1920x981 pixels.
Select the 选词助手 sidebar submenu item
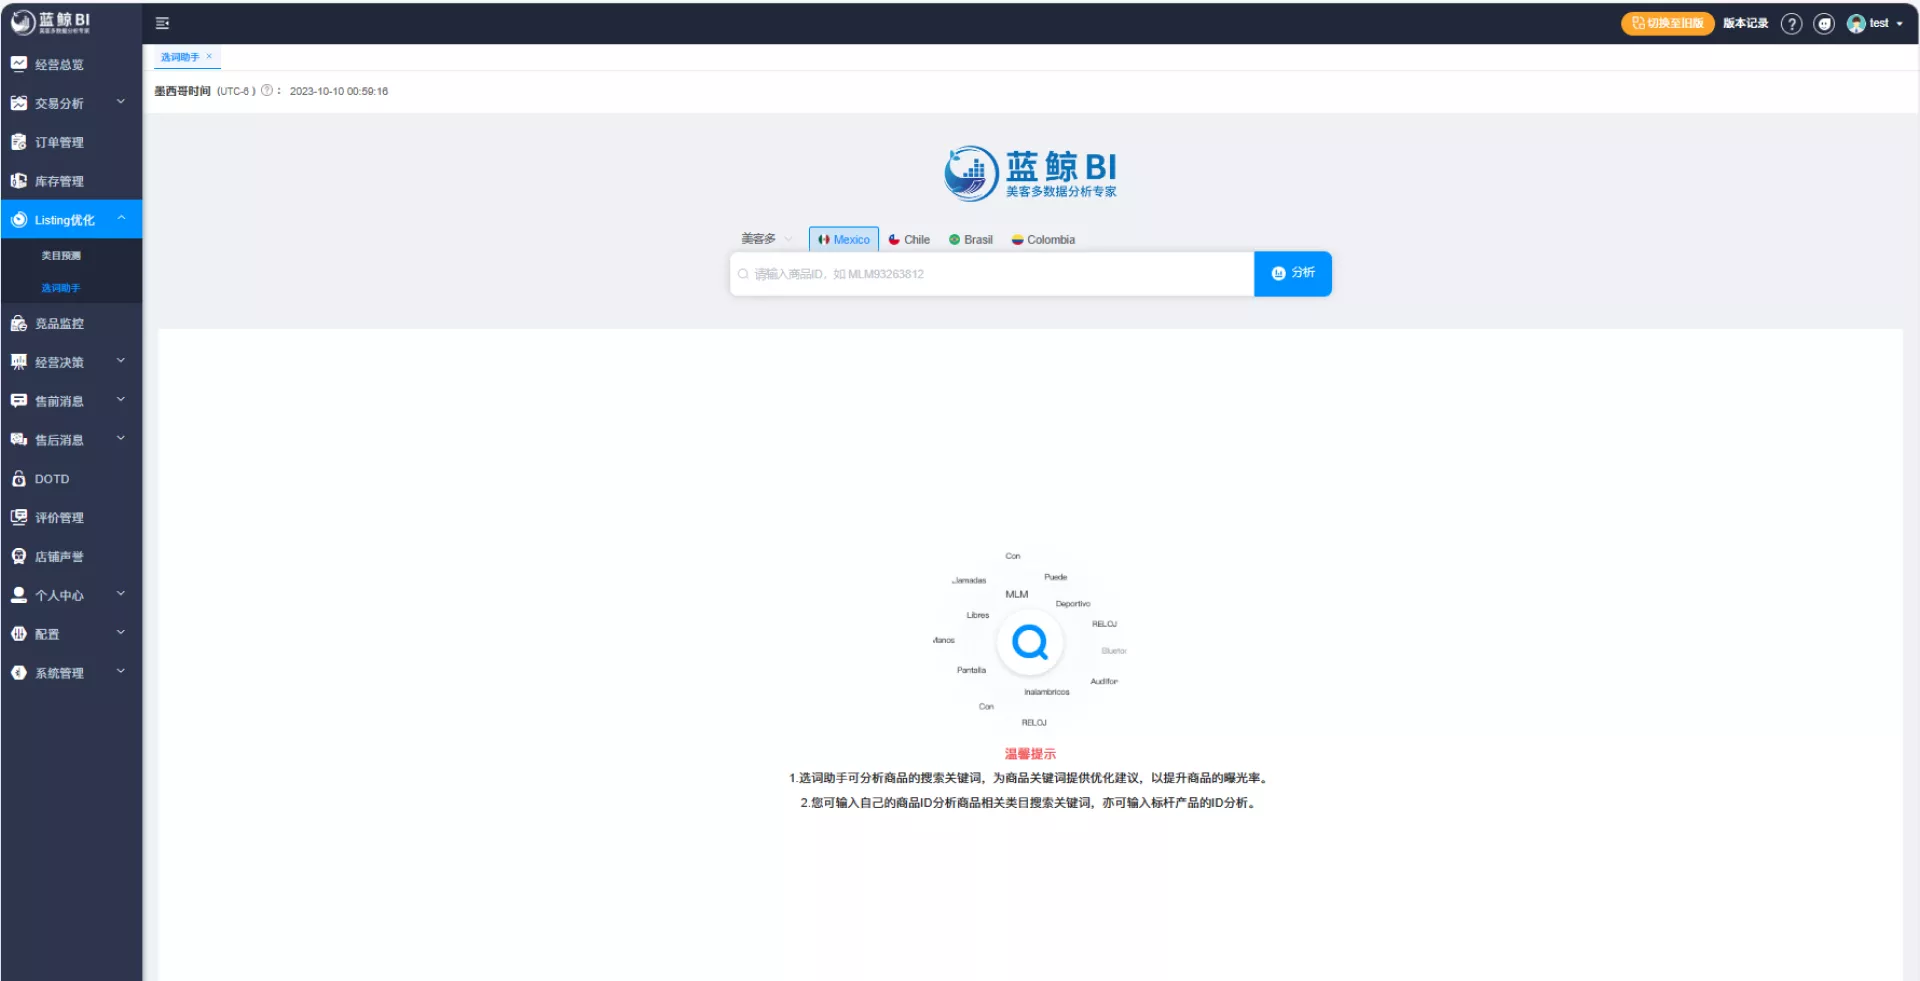tap(61, 288)
